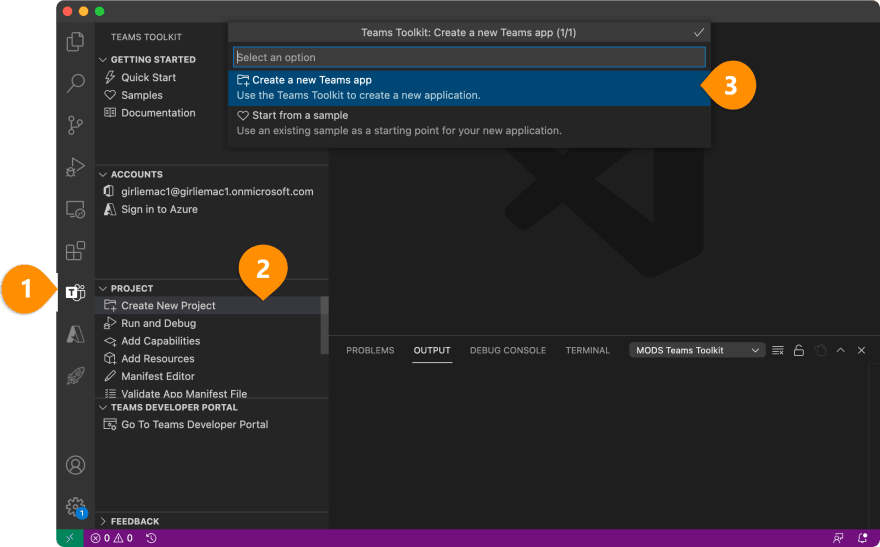
Task: Confirm selection with the checkmark icon
Action: [x=699, y=33]
